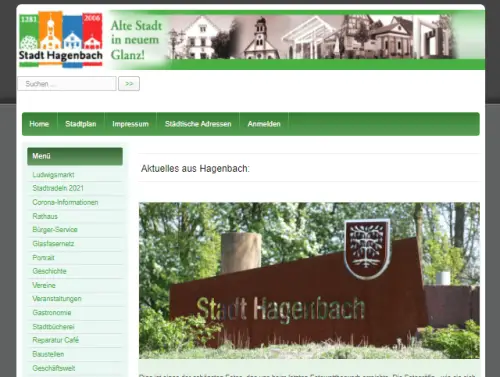This screenshot has height=377, width=500.
Task: Click the Aktuelles aus Hagenbach heading
Action: tap(195, 169)
